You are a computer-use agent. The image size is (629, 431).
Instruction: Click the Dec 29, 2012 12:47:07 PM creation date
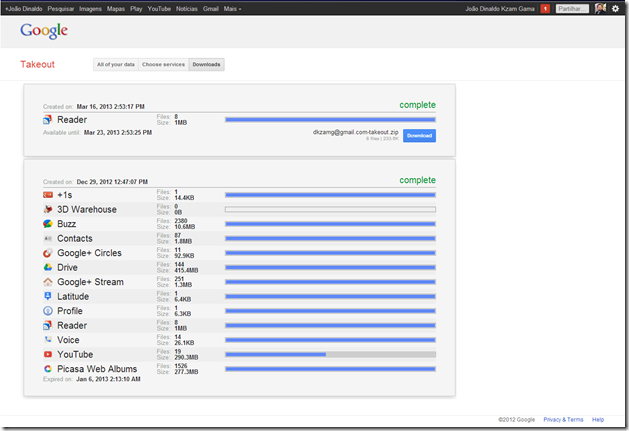pos(112,182)
